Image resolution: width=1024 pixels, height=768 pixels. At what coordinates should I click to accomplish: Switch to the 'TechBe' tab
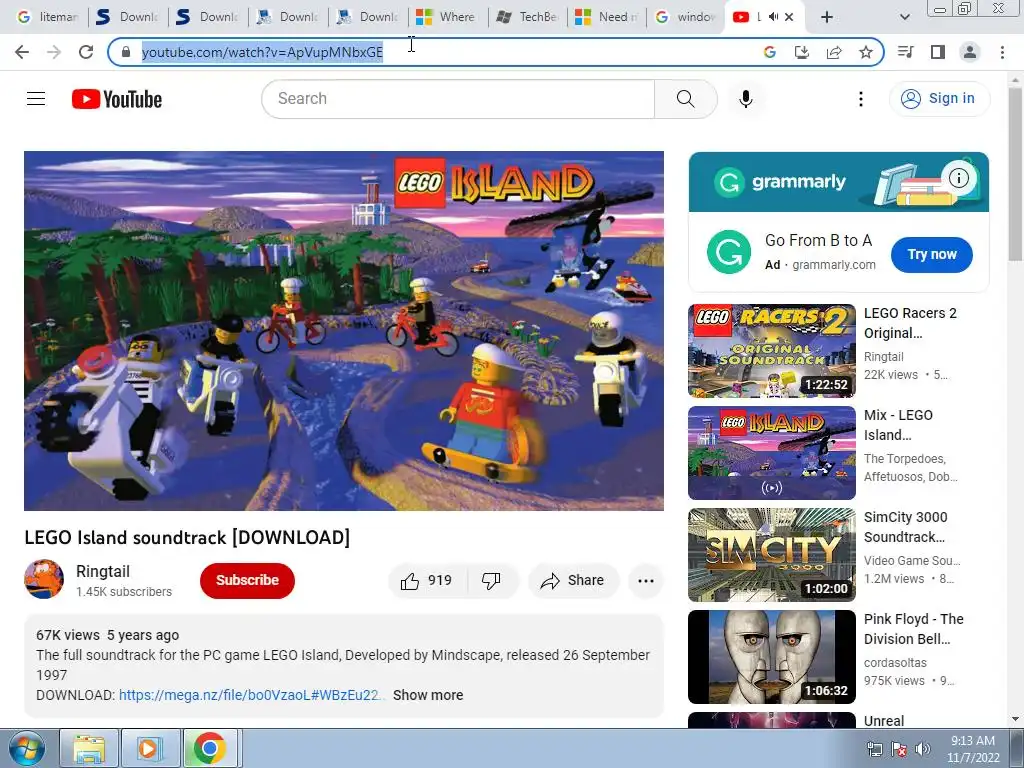[526, 17]
